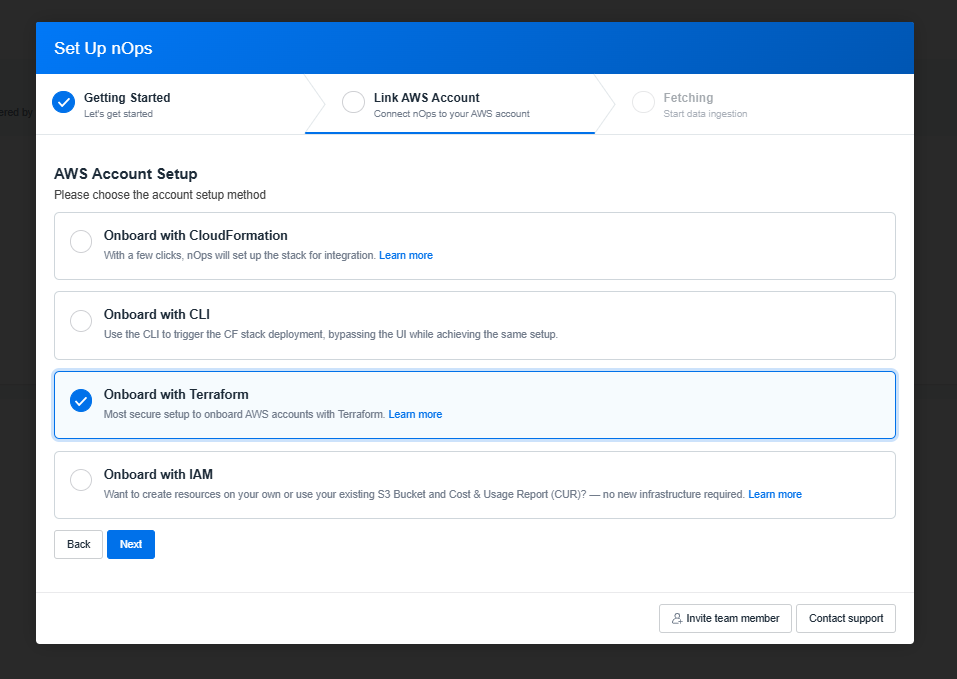Viewport: 957px width, 679px height.
Task: Click the Back button
Action: tap(79, 545)
